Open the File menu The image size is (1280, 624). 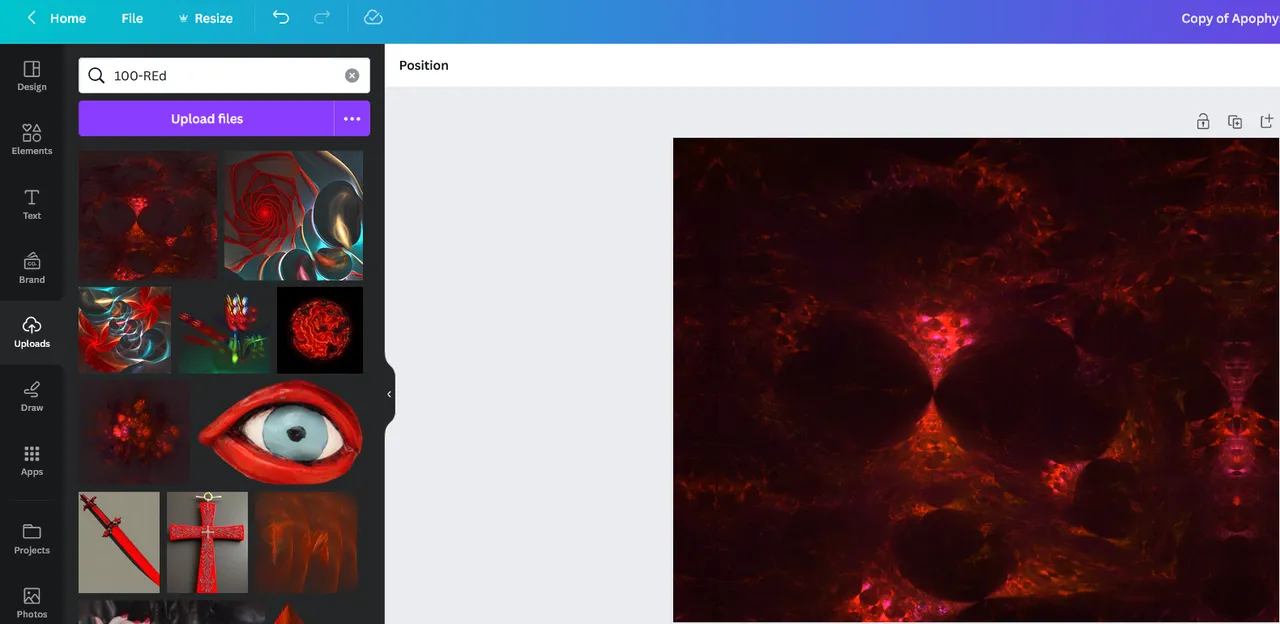(x=132, y=18)
